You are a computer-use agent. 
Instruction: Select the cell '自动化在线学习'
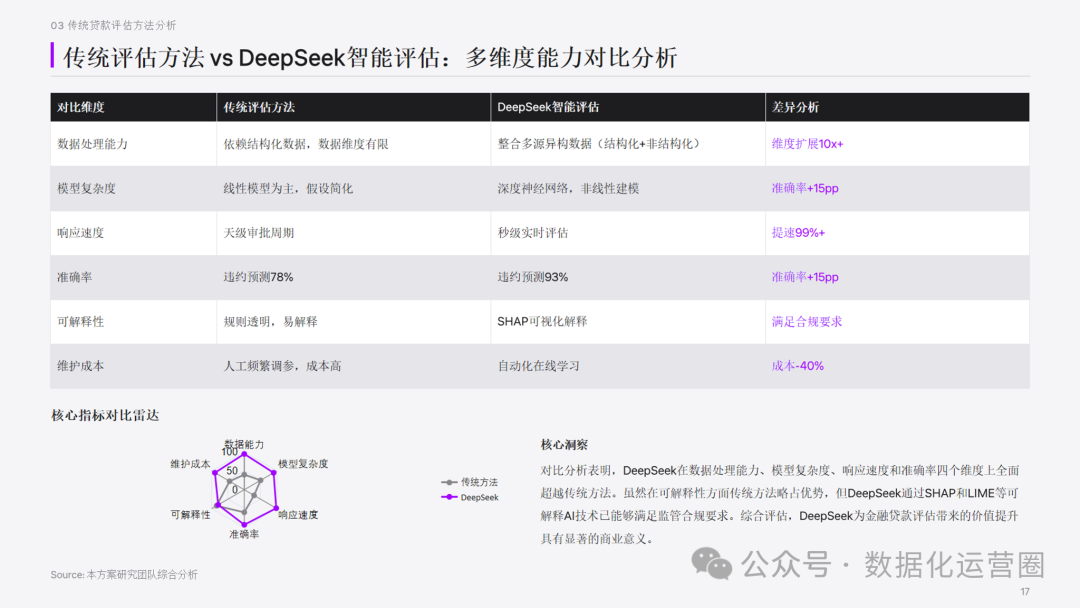539,366
